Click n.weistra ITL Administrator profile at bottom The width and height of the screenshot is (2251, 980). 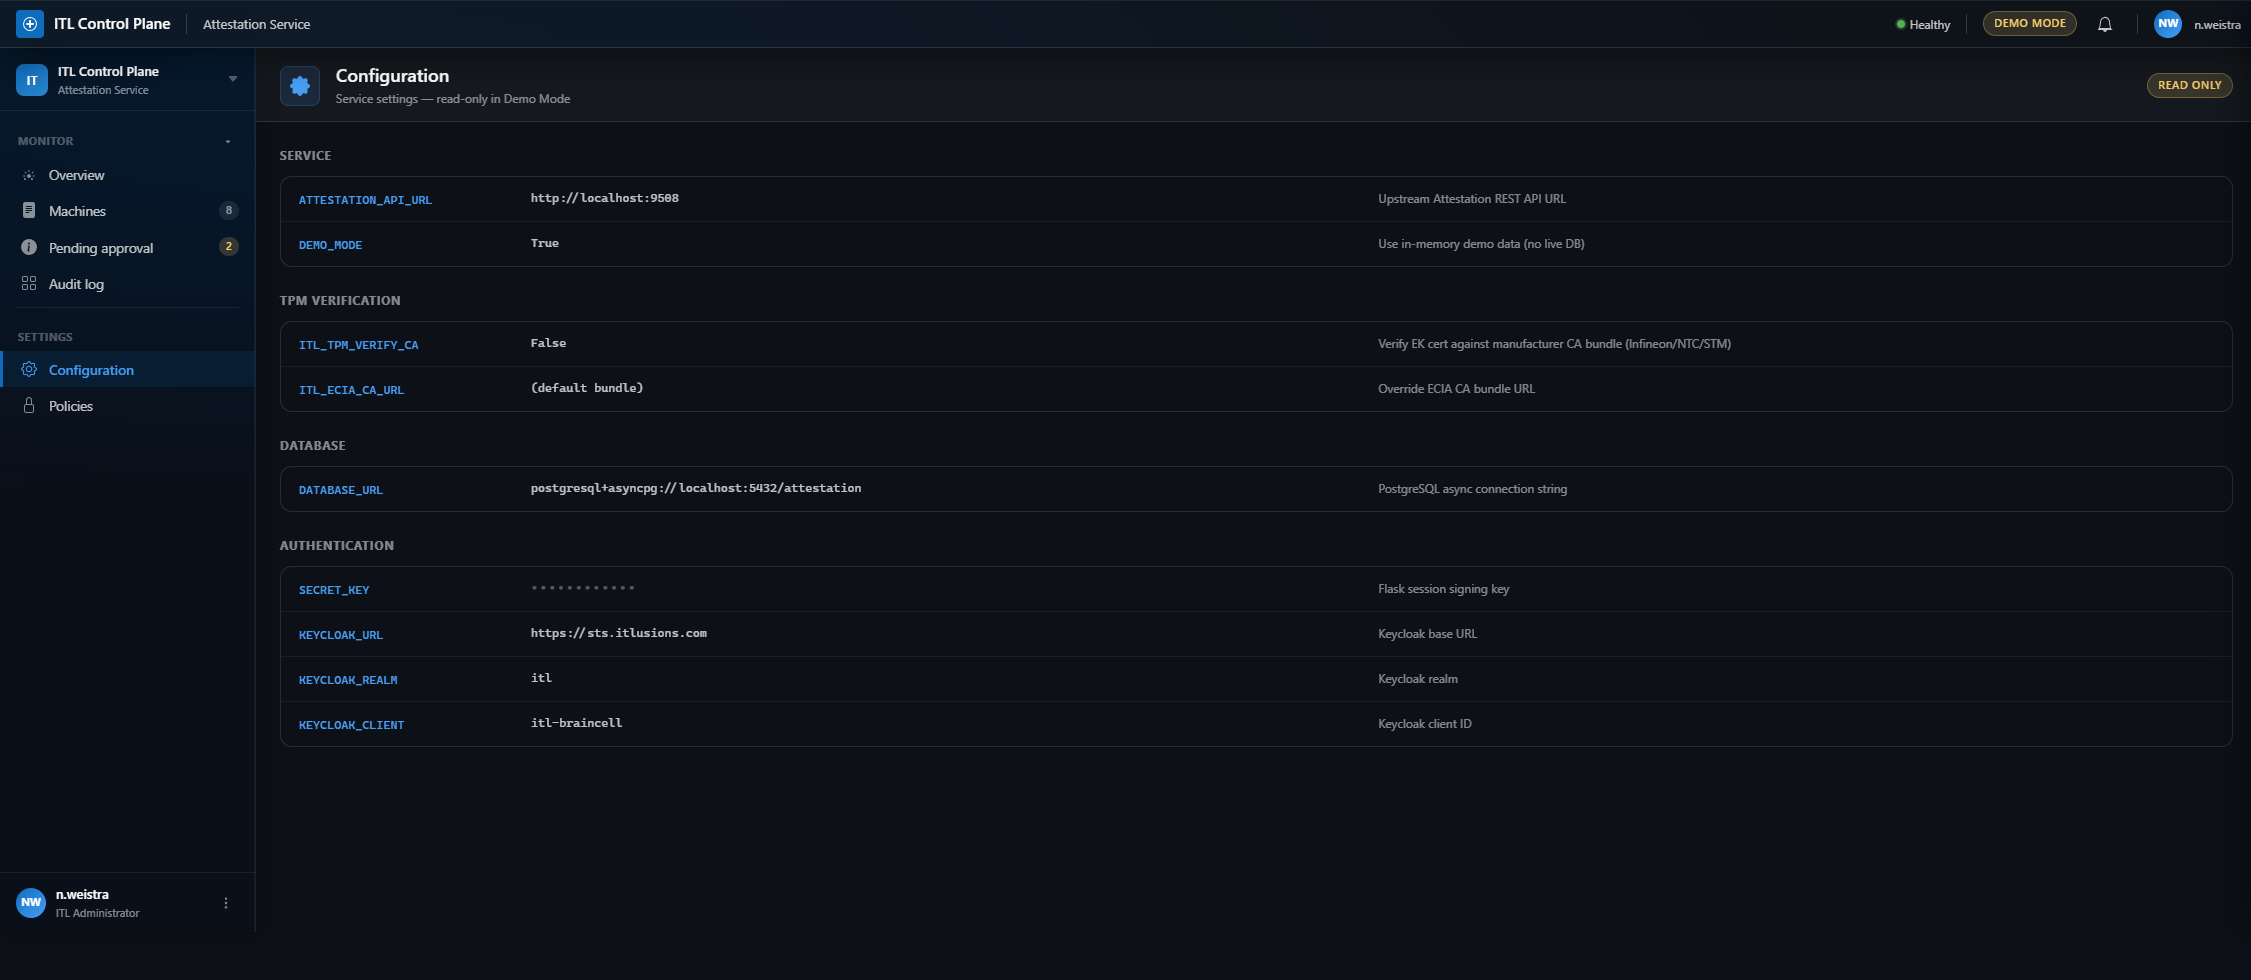click(97, 903)
